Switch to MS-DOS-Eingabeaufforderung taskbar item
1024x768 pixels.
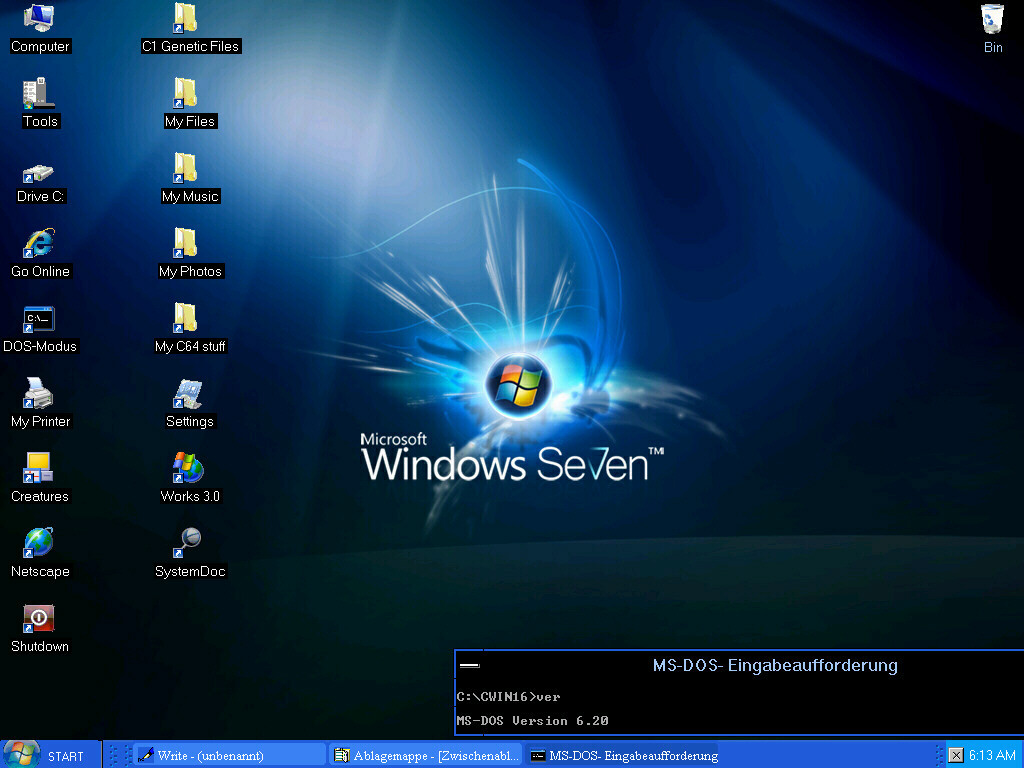coord(624,756)
